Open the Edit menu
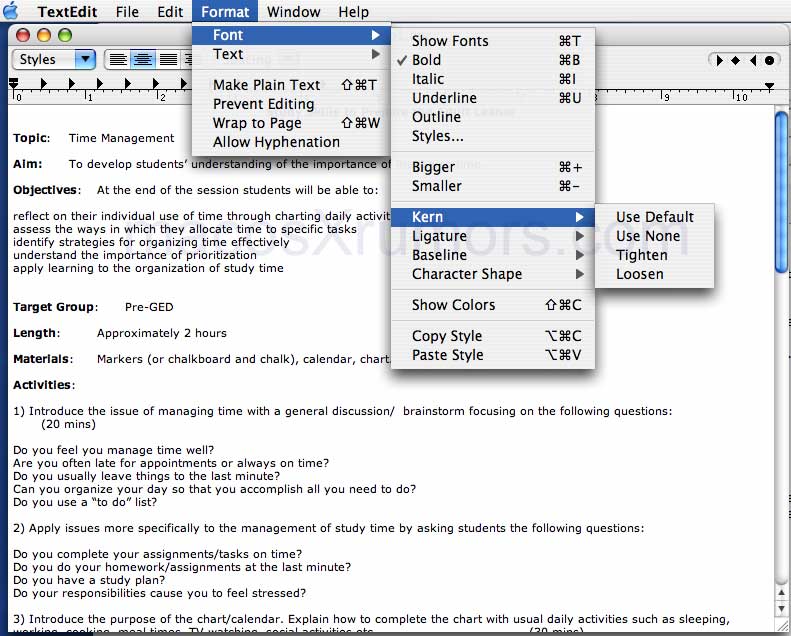The image size is (791, 636). click(x=170, y=12)
